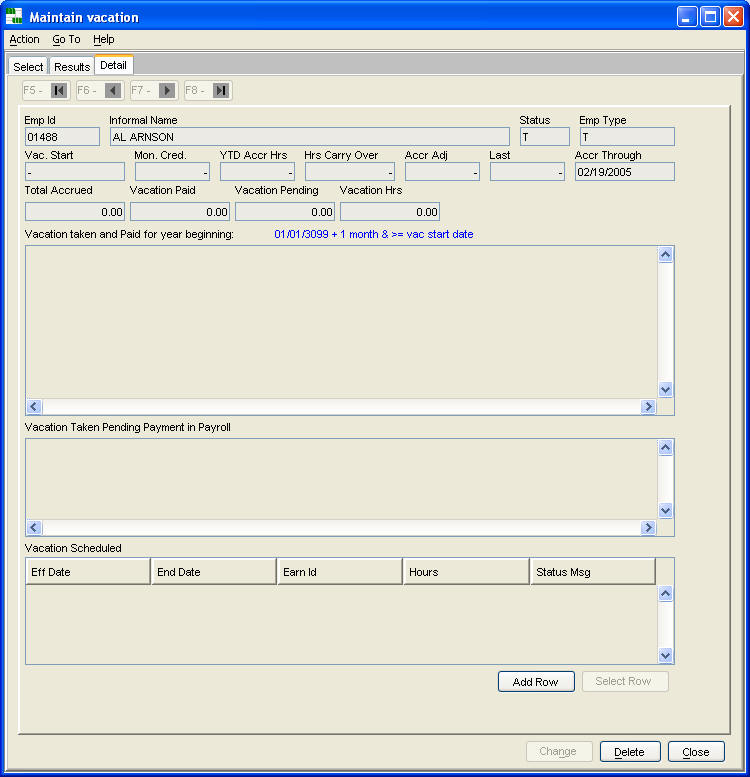The width and height of the screenshot is (750, 777).
Task: Click down arrow in Vacation Scheduled grid
Action: (665, 655)
